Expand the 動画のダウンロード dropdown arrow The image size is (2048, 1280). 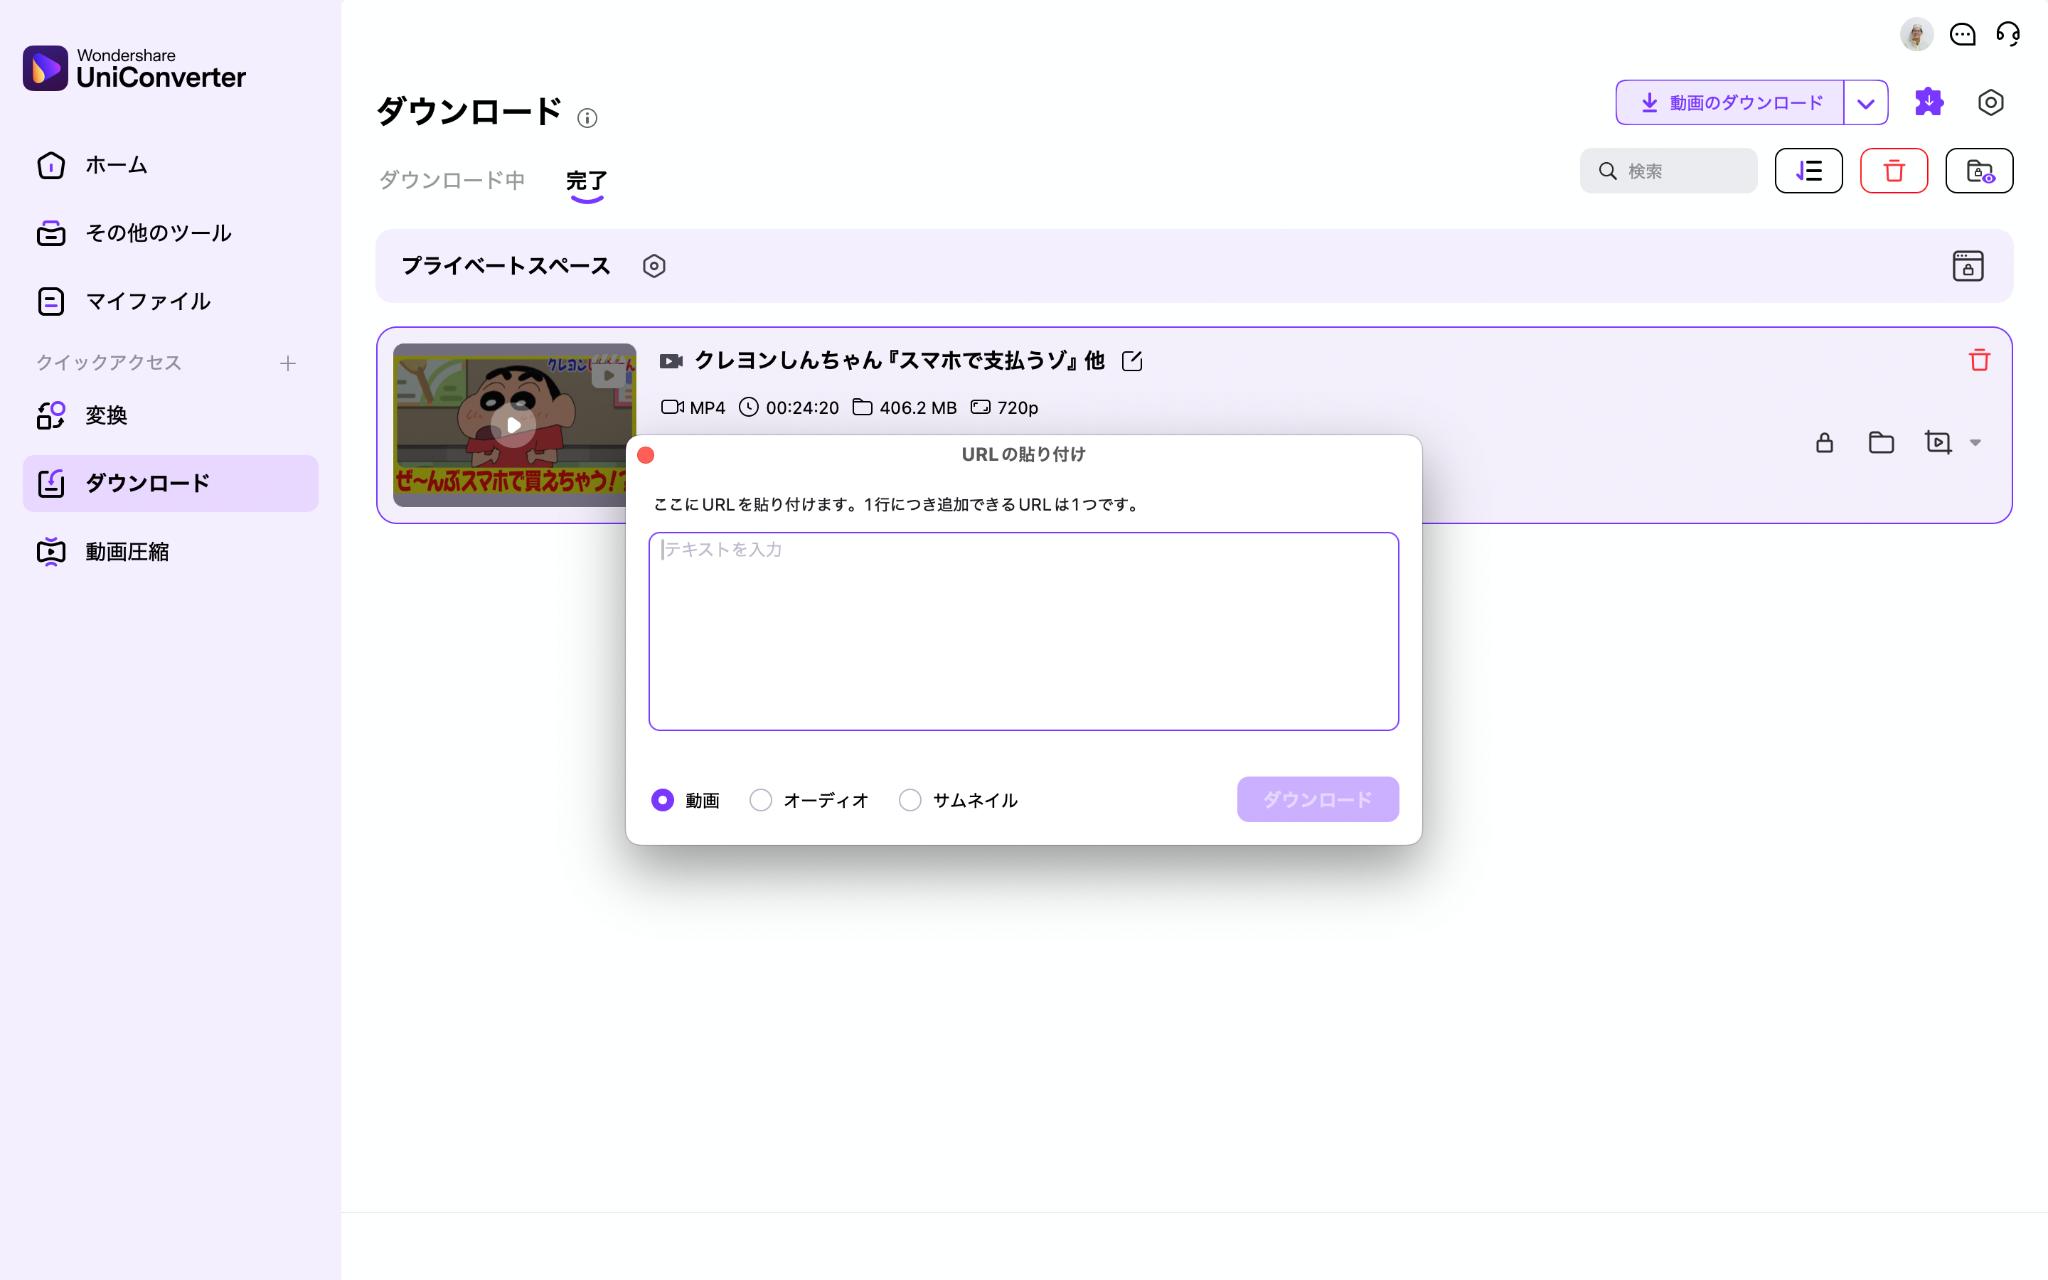tap(1865, 103)
